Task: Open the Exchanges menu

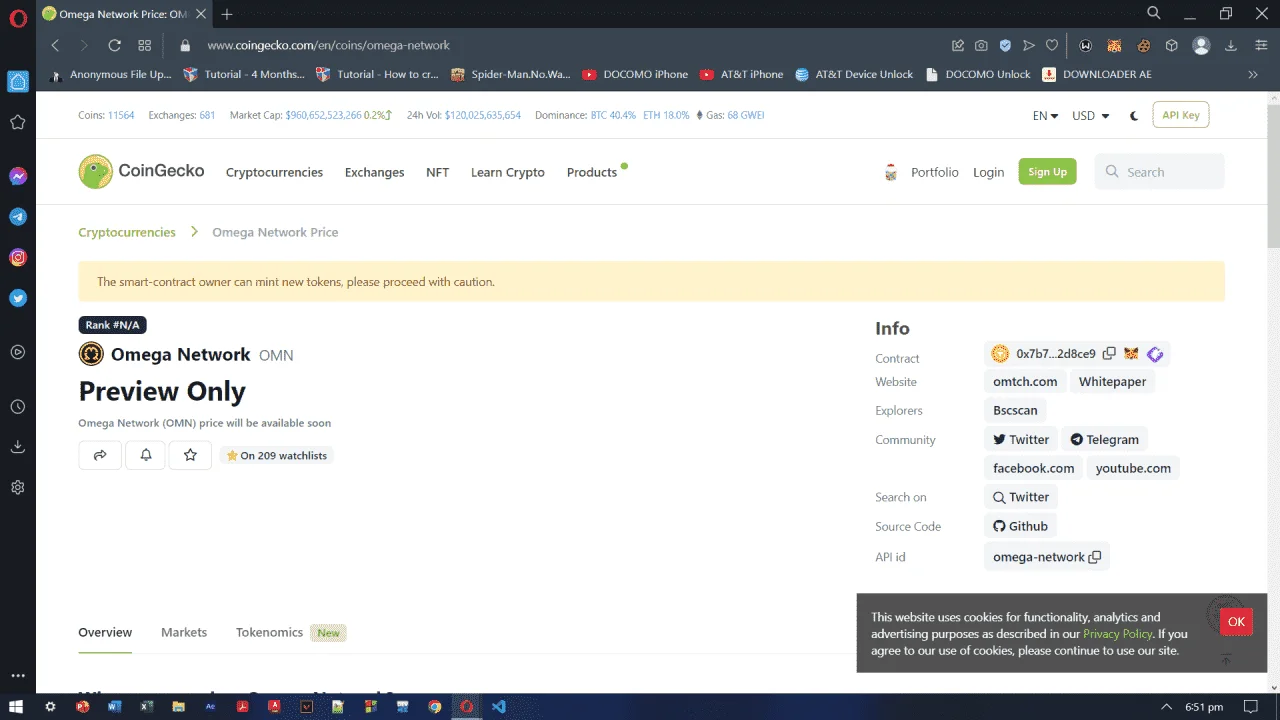Action: (x=374, y=172)
